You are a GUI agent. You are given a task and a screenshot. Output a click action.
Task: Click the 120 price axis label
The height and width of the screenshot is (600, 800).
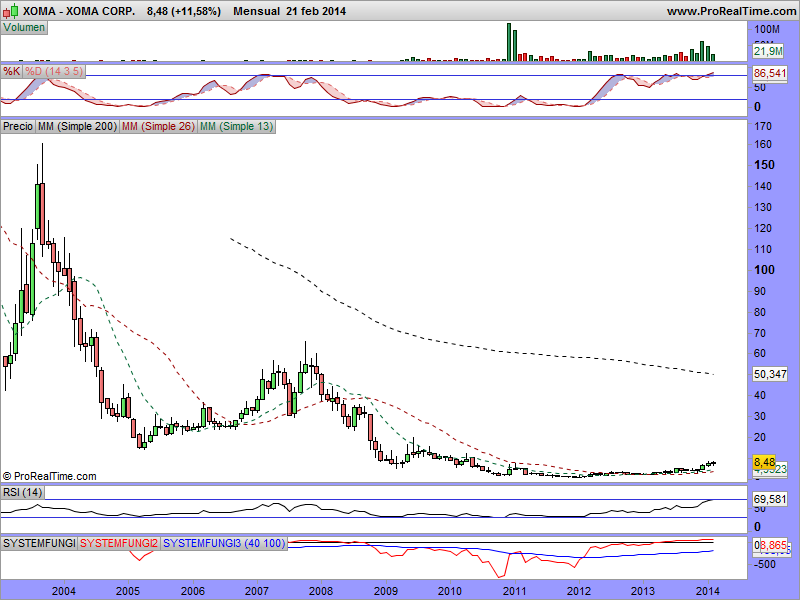click(x=763, y=228)
